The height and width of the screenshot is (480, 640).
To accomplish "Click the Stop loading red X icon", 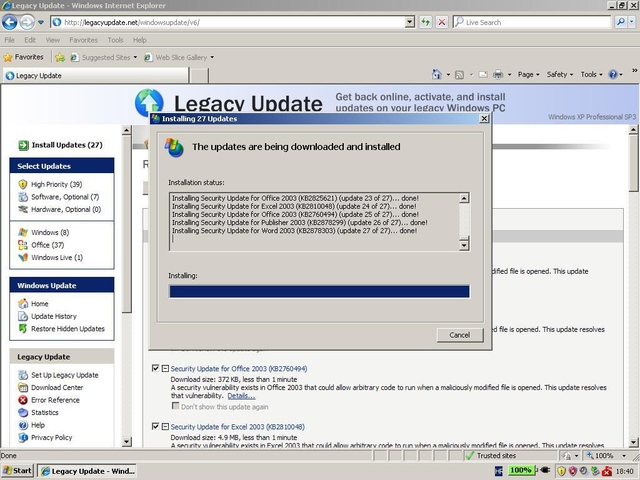I will click(x=442, y=21).
